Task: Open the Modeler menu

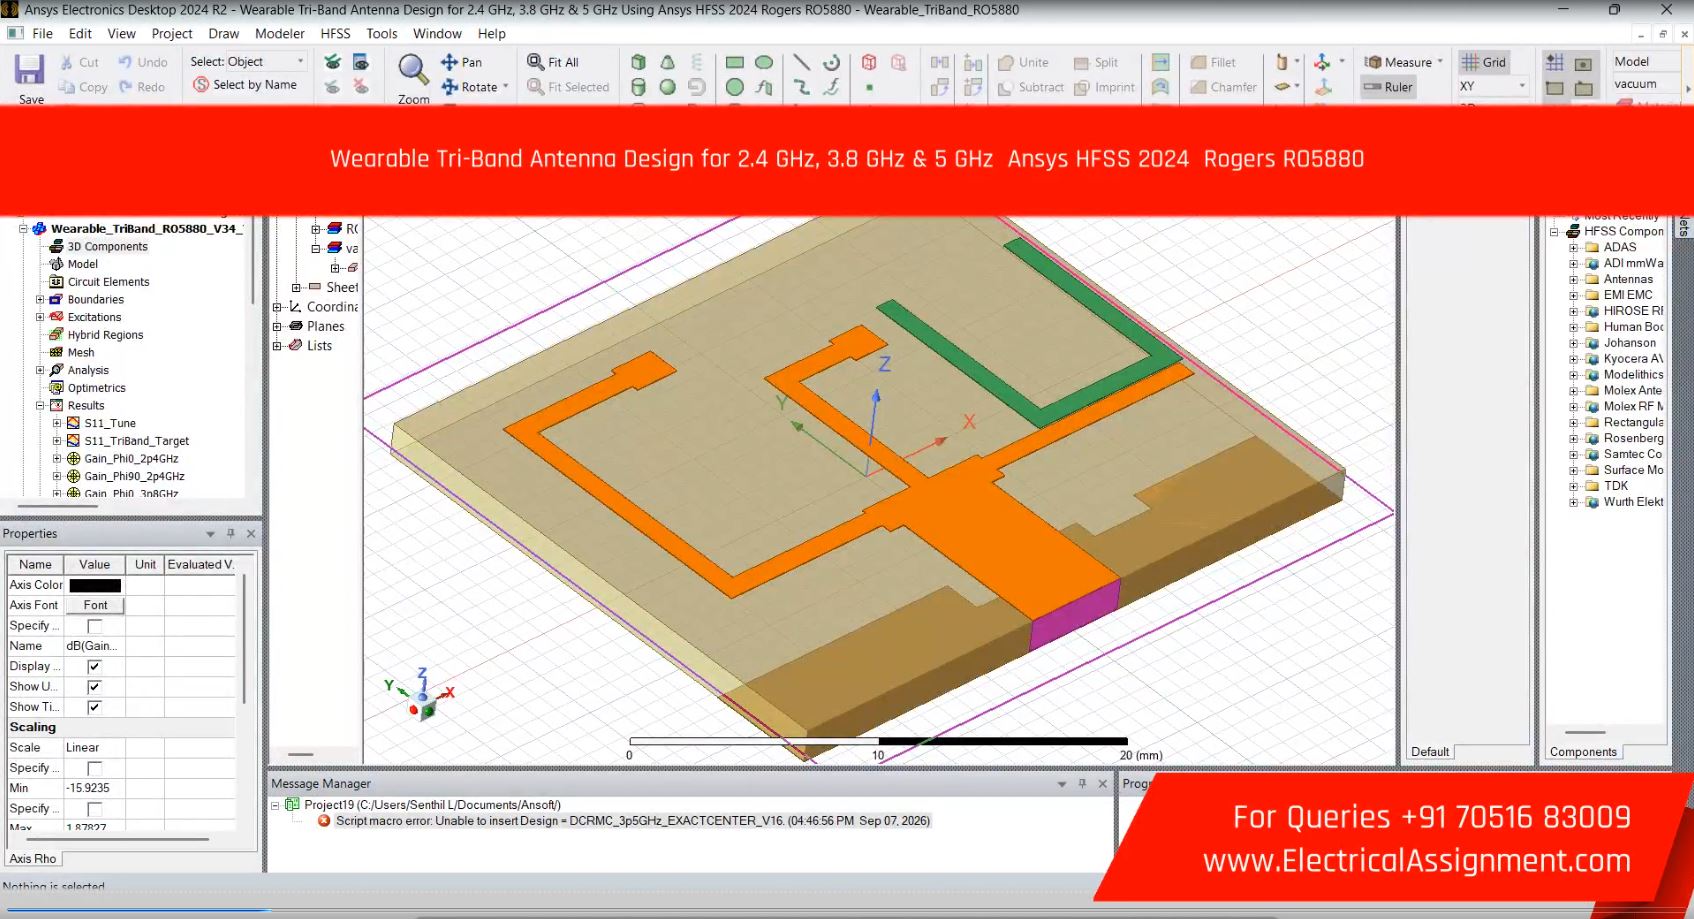Action: coord(280,33)
